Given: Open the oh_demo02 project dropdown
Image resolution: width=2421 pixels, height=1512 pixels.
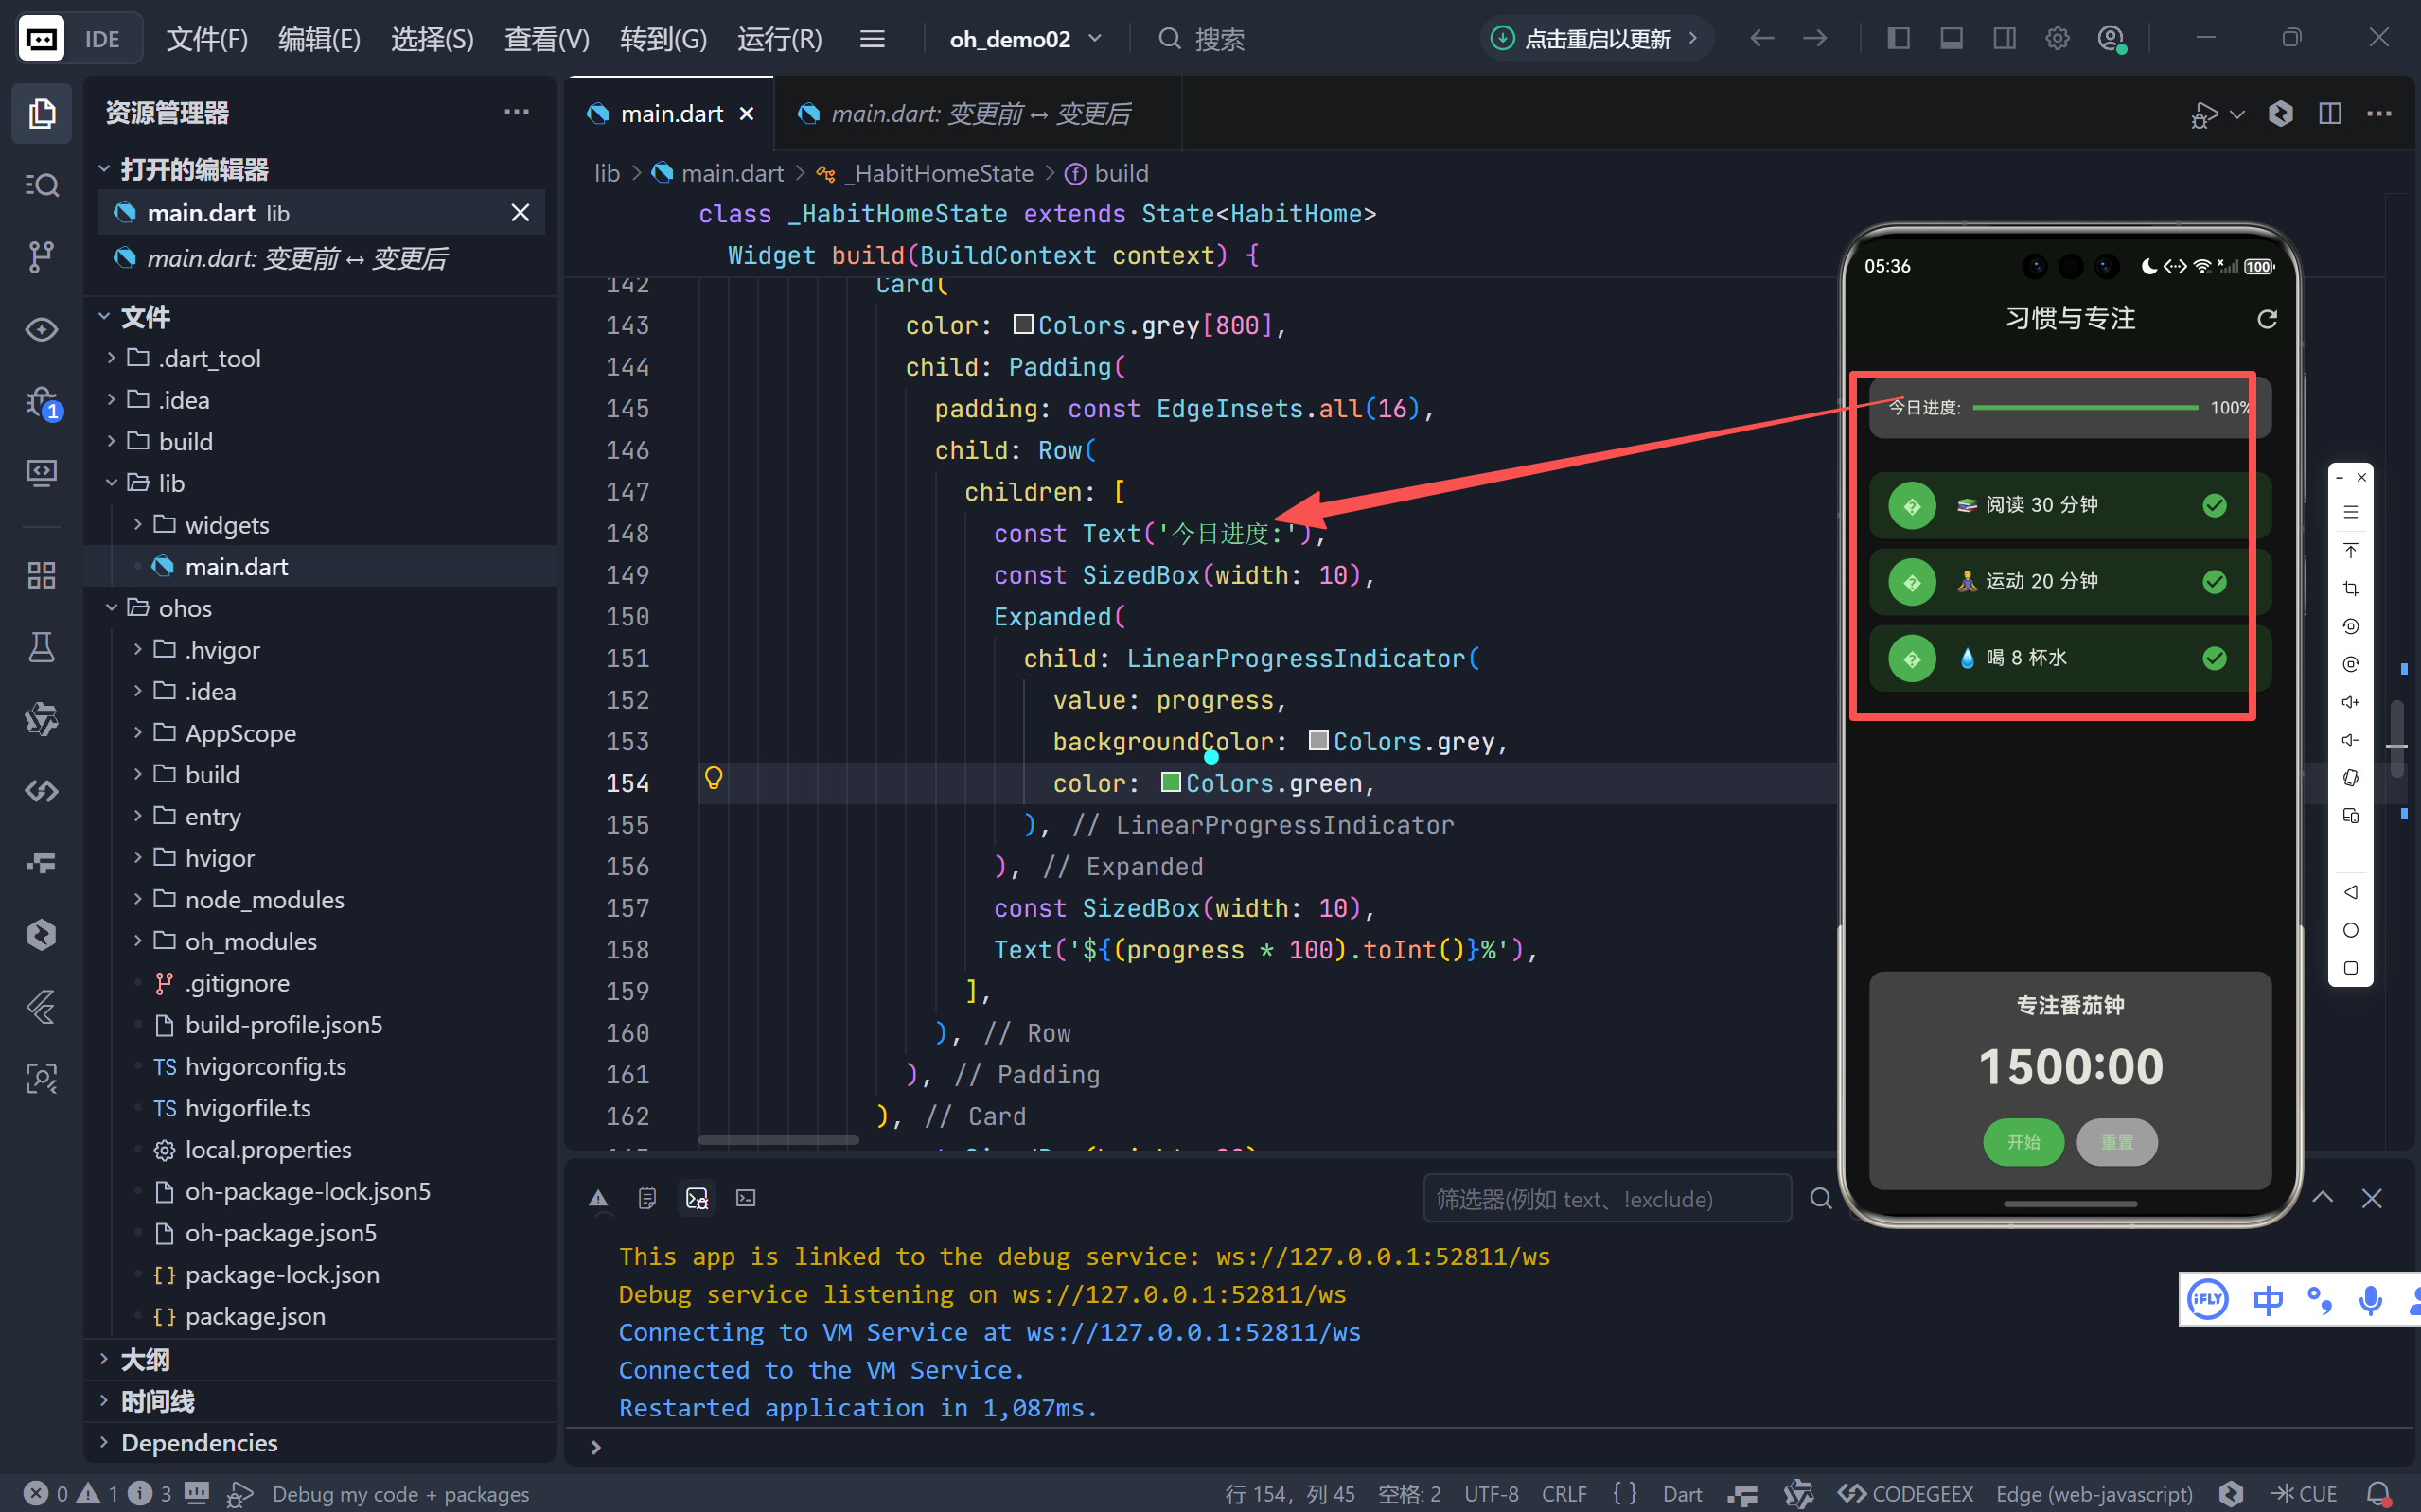Looking at the screenshot, I should click(1025, 39).
